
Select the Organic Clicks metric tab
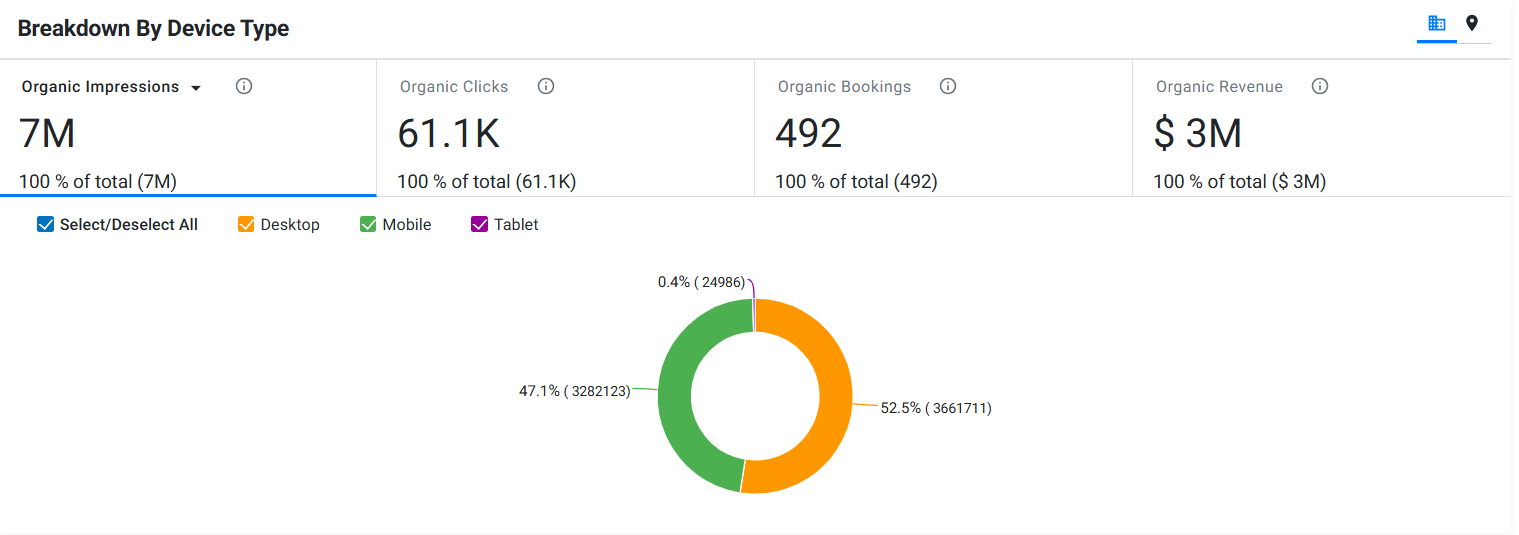point(565,128)
